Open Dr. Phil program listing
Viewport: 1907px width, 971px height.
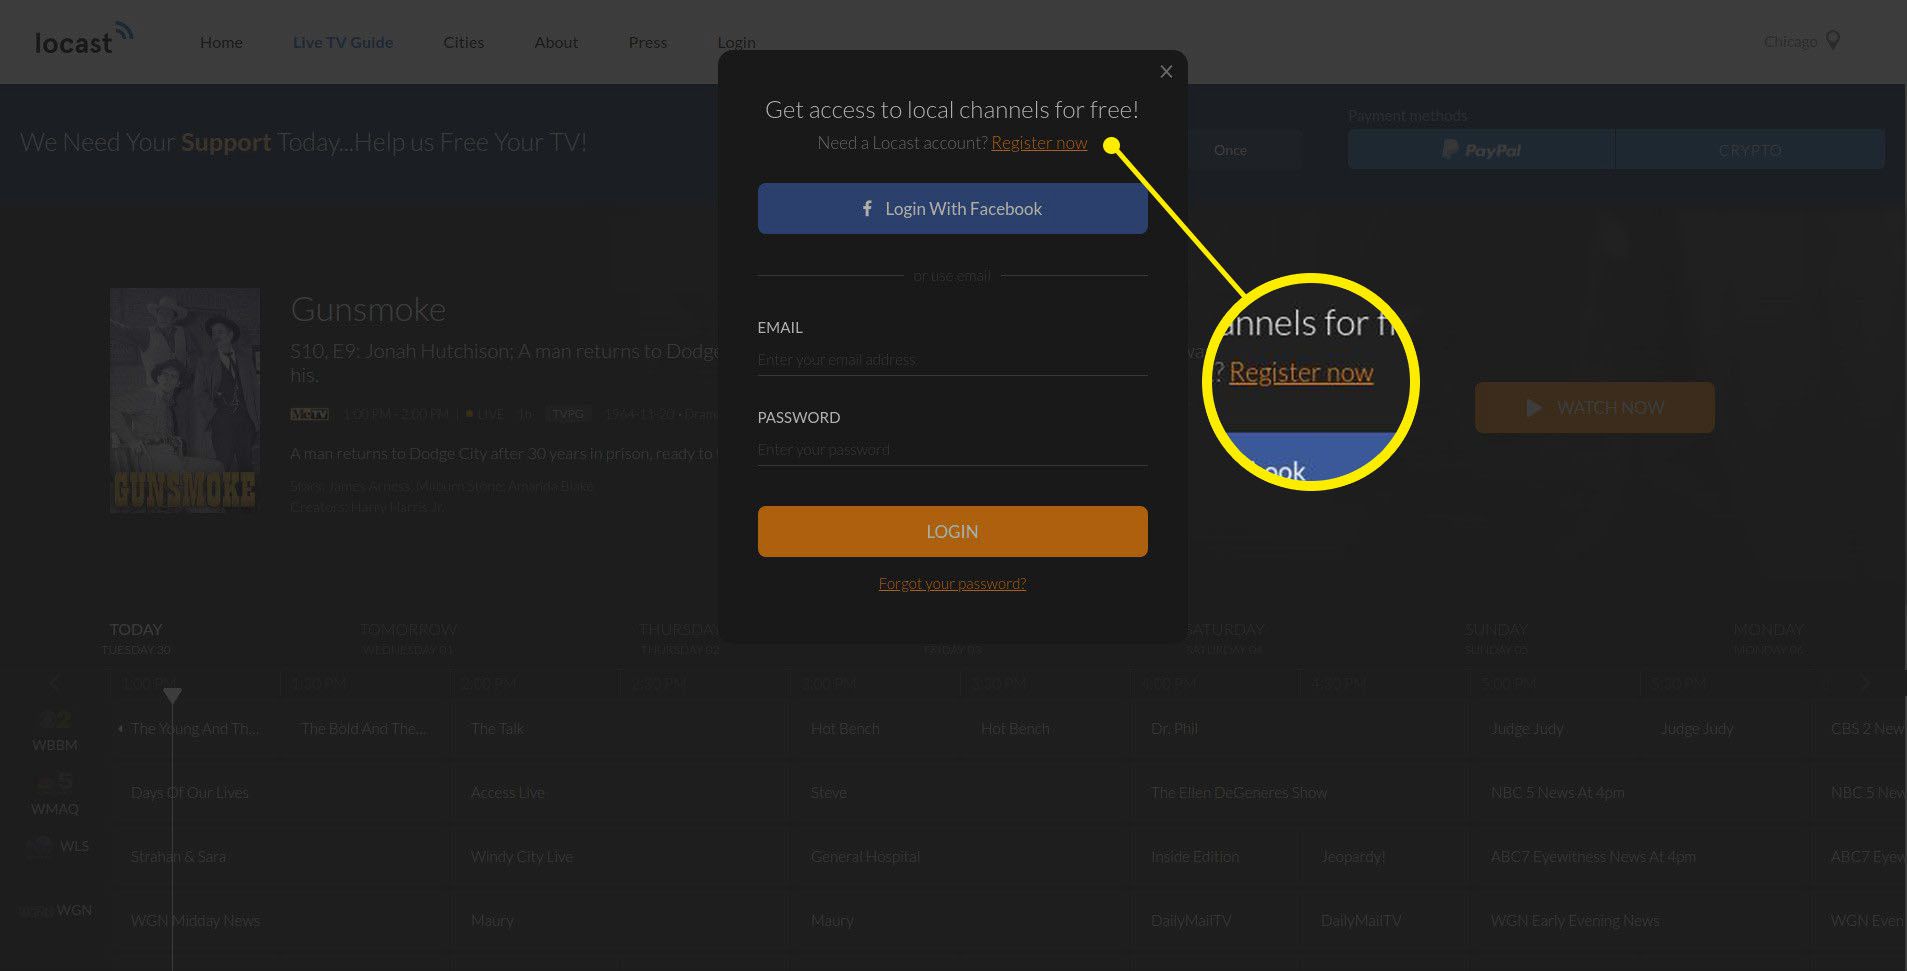(1174, 729)
